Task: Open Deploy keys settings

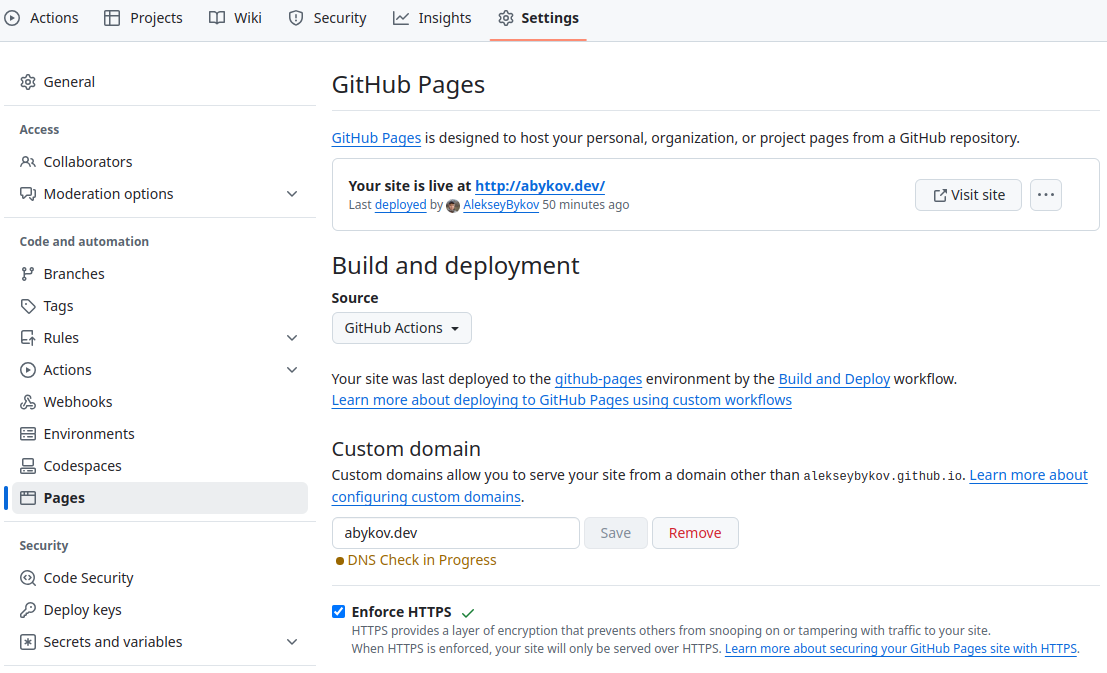Action: click(x=160, y=609)
